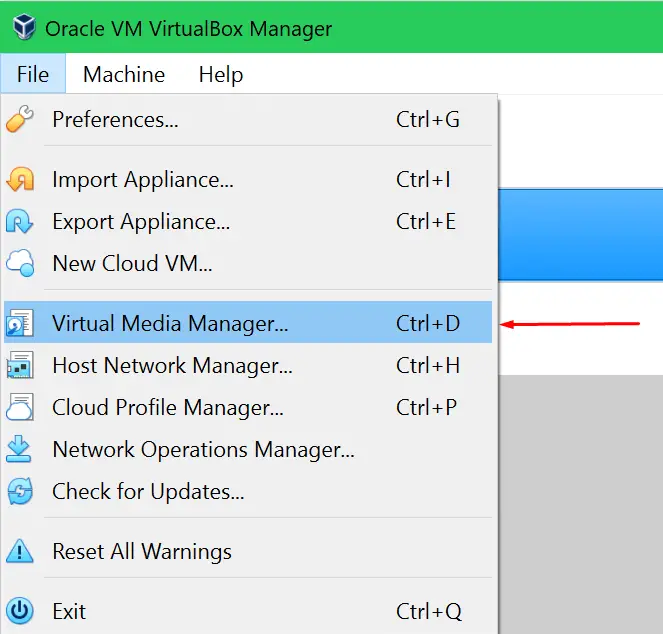Click the Export Appliance blue arrow icon
663x634 pixels.
coord(19,221)
